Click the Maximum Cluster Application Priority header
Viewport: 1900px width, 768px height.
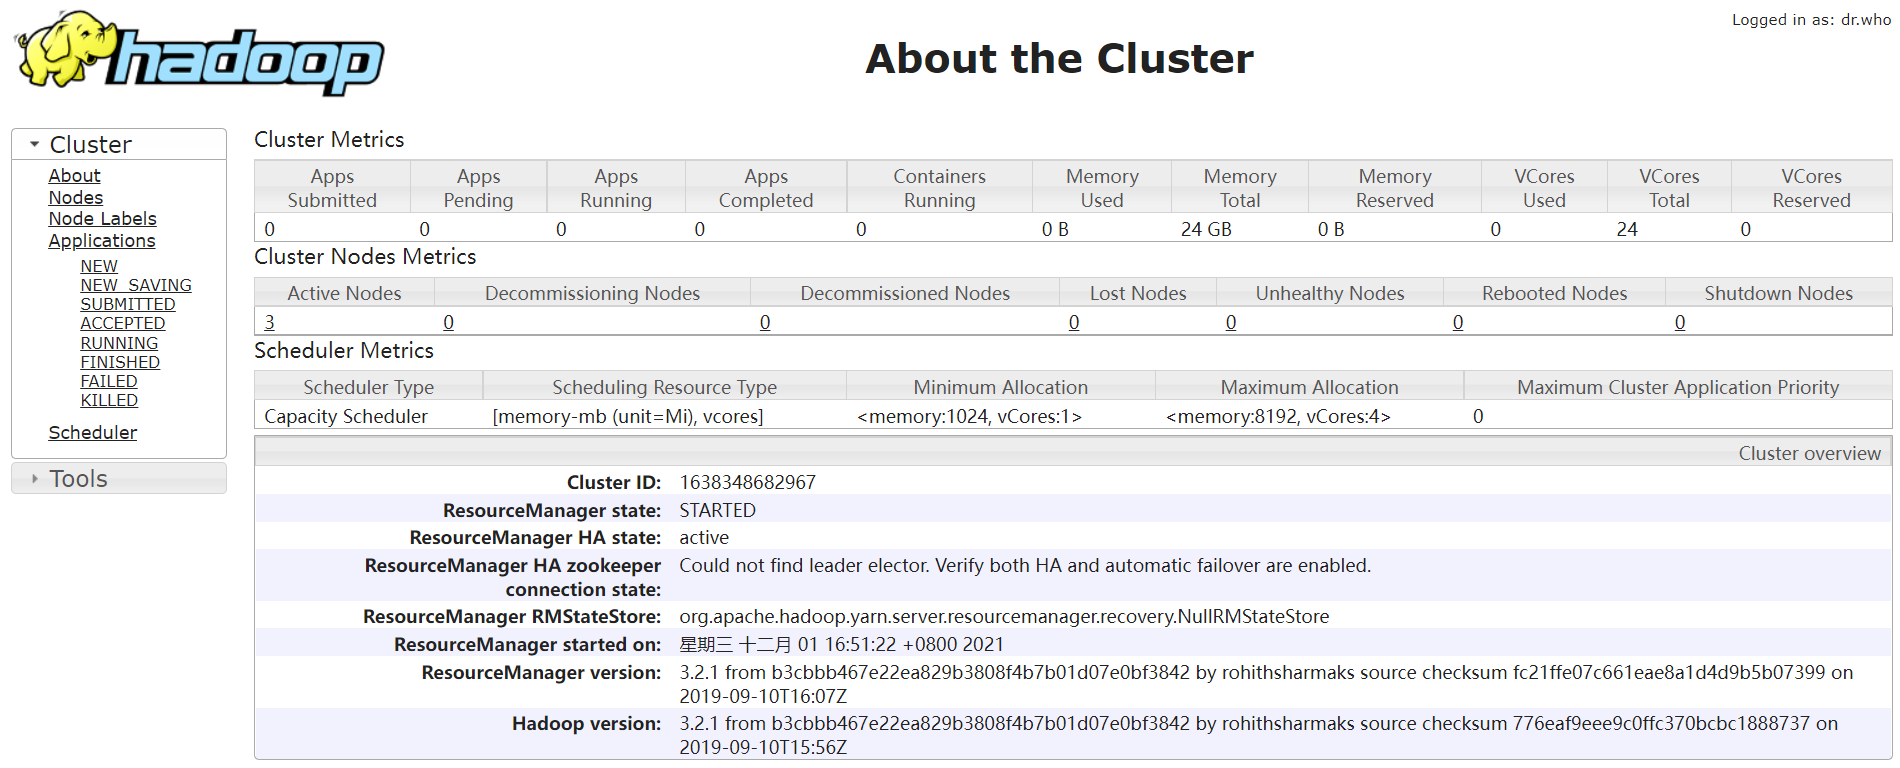coord(1678,387)
